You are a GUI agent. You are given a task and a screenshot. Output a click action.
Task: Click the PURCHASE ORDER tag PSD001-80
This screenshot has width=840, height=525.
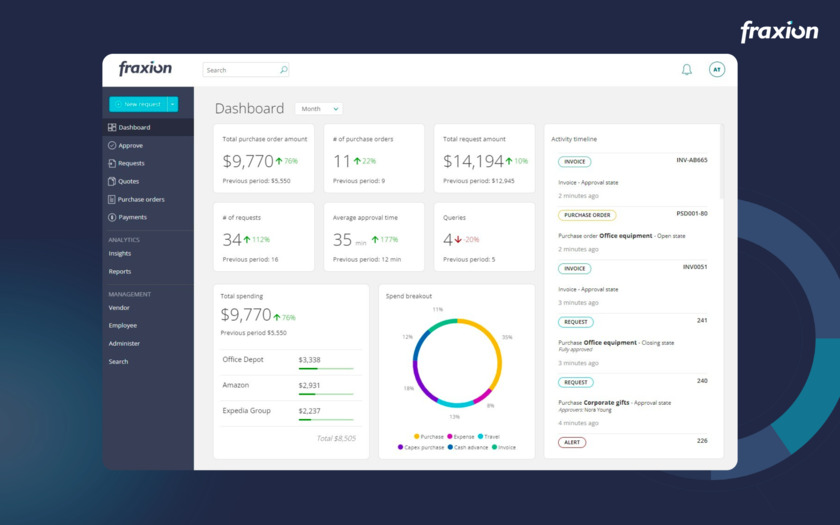coord(587,215)
